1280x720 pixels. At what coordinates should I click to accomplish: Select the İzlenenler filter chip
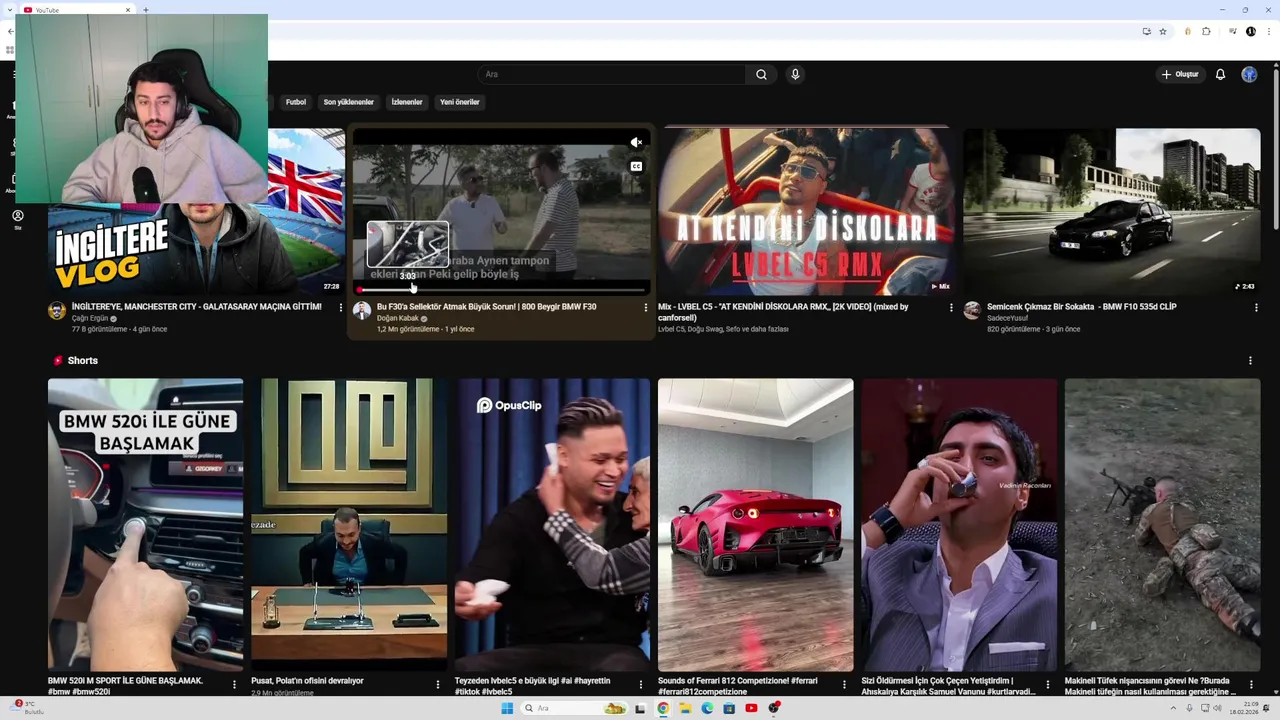coord(407,102)
